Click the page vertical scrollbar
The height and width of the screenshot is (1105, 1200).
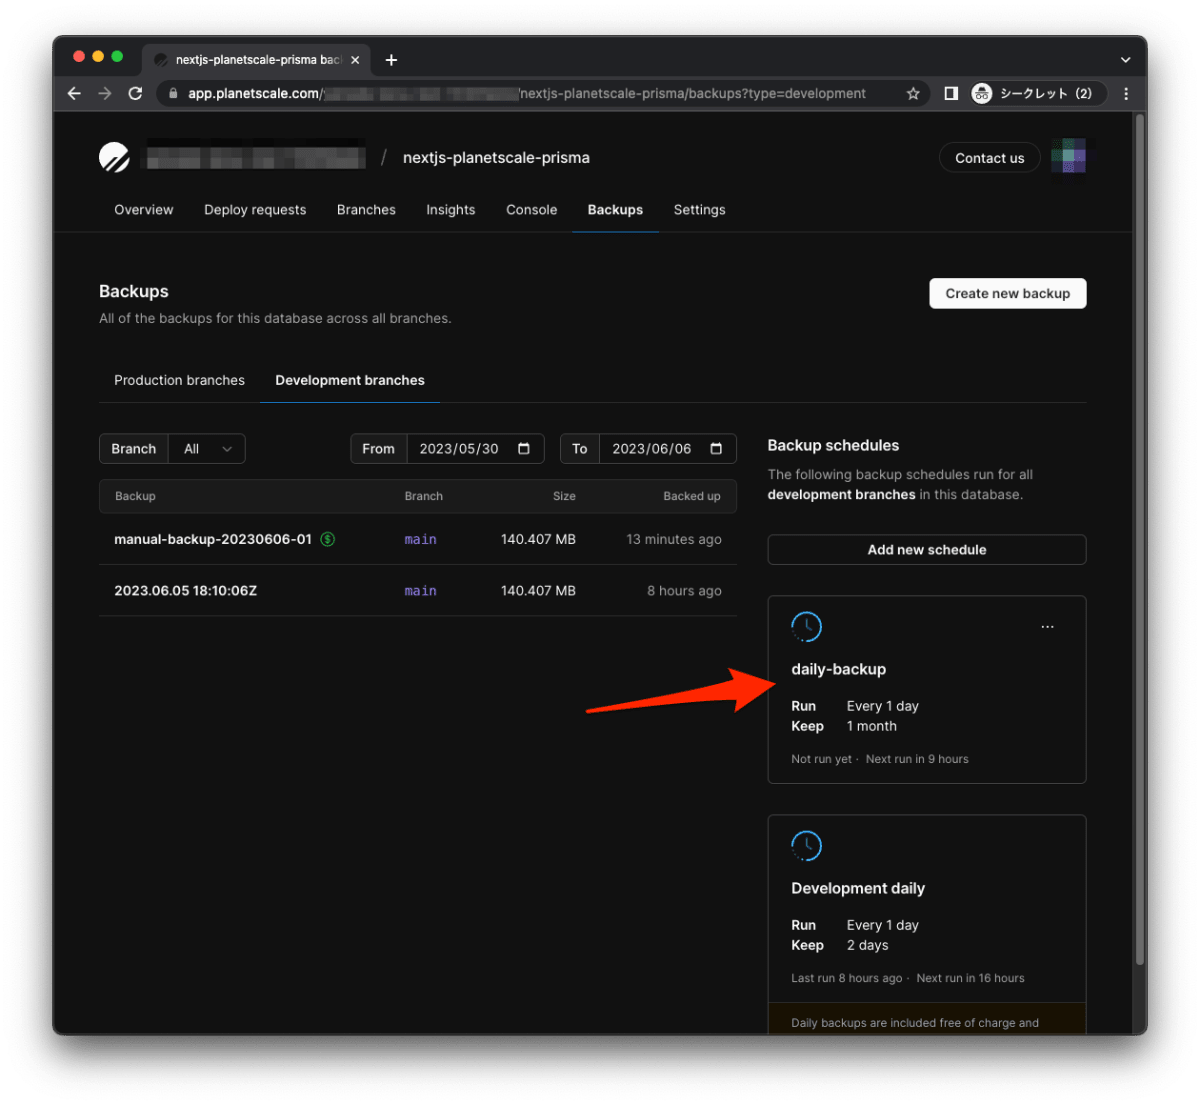click(1140, 540)
